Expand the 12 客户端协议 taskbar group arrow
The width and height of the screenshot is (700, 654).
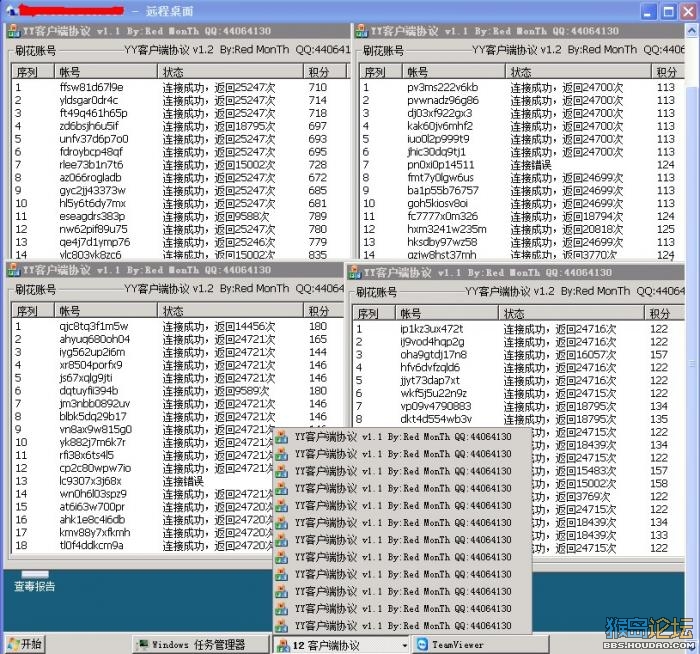click(404, 645)
